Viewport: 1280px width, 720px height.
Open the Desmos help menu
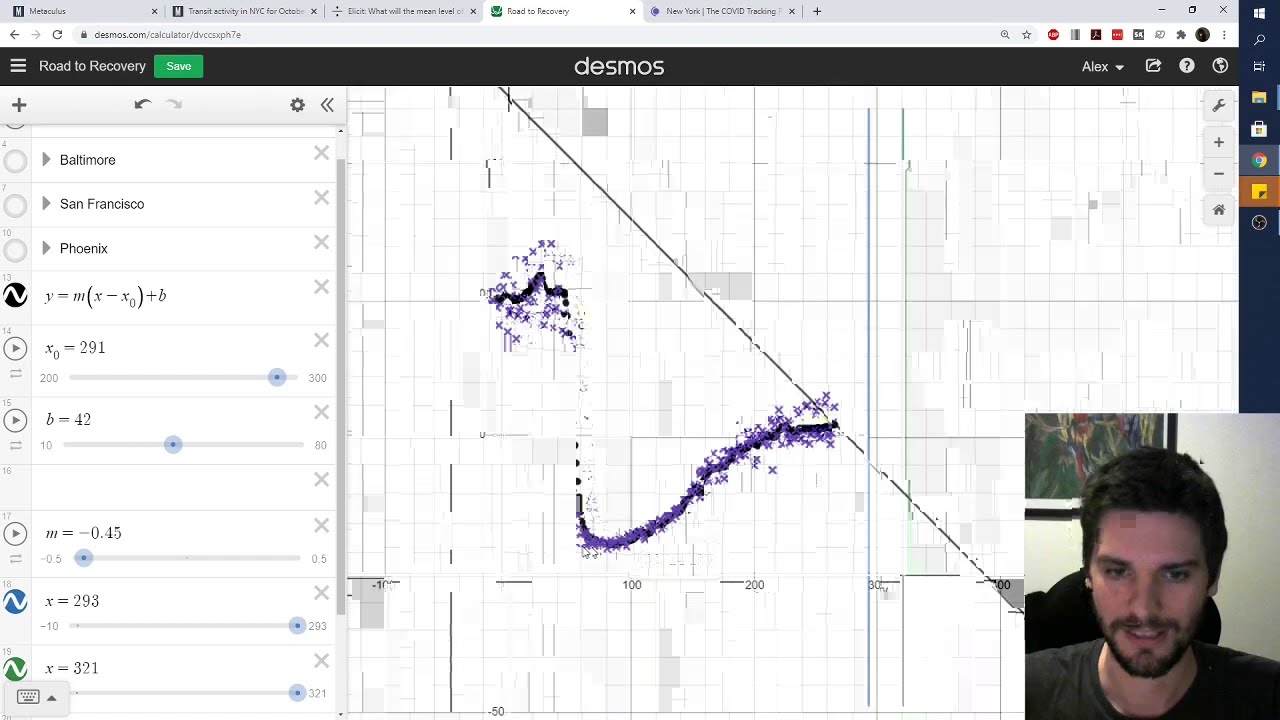coord(1187,66)
